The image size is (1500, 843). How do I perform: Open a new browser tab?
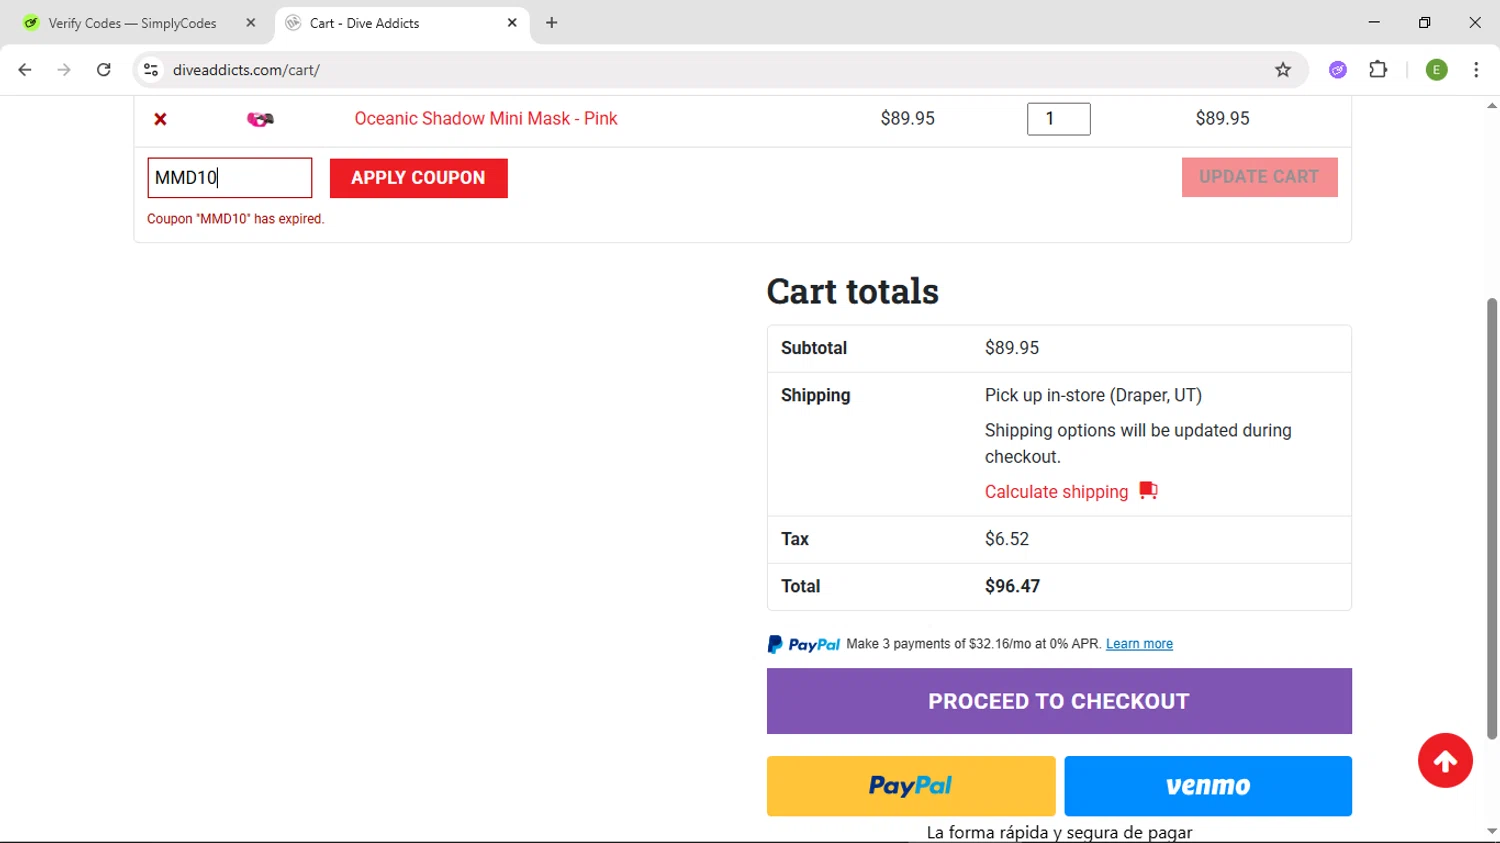(552, 23)
